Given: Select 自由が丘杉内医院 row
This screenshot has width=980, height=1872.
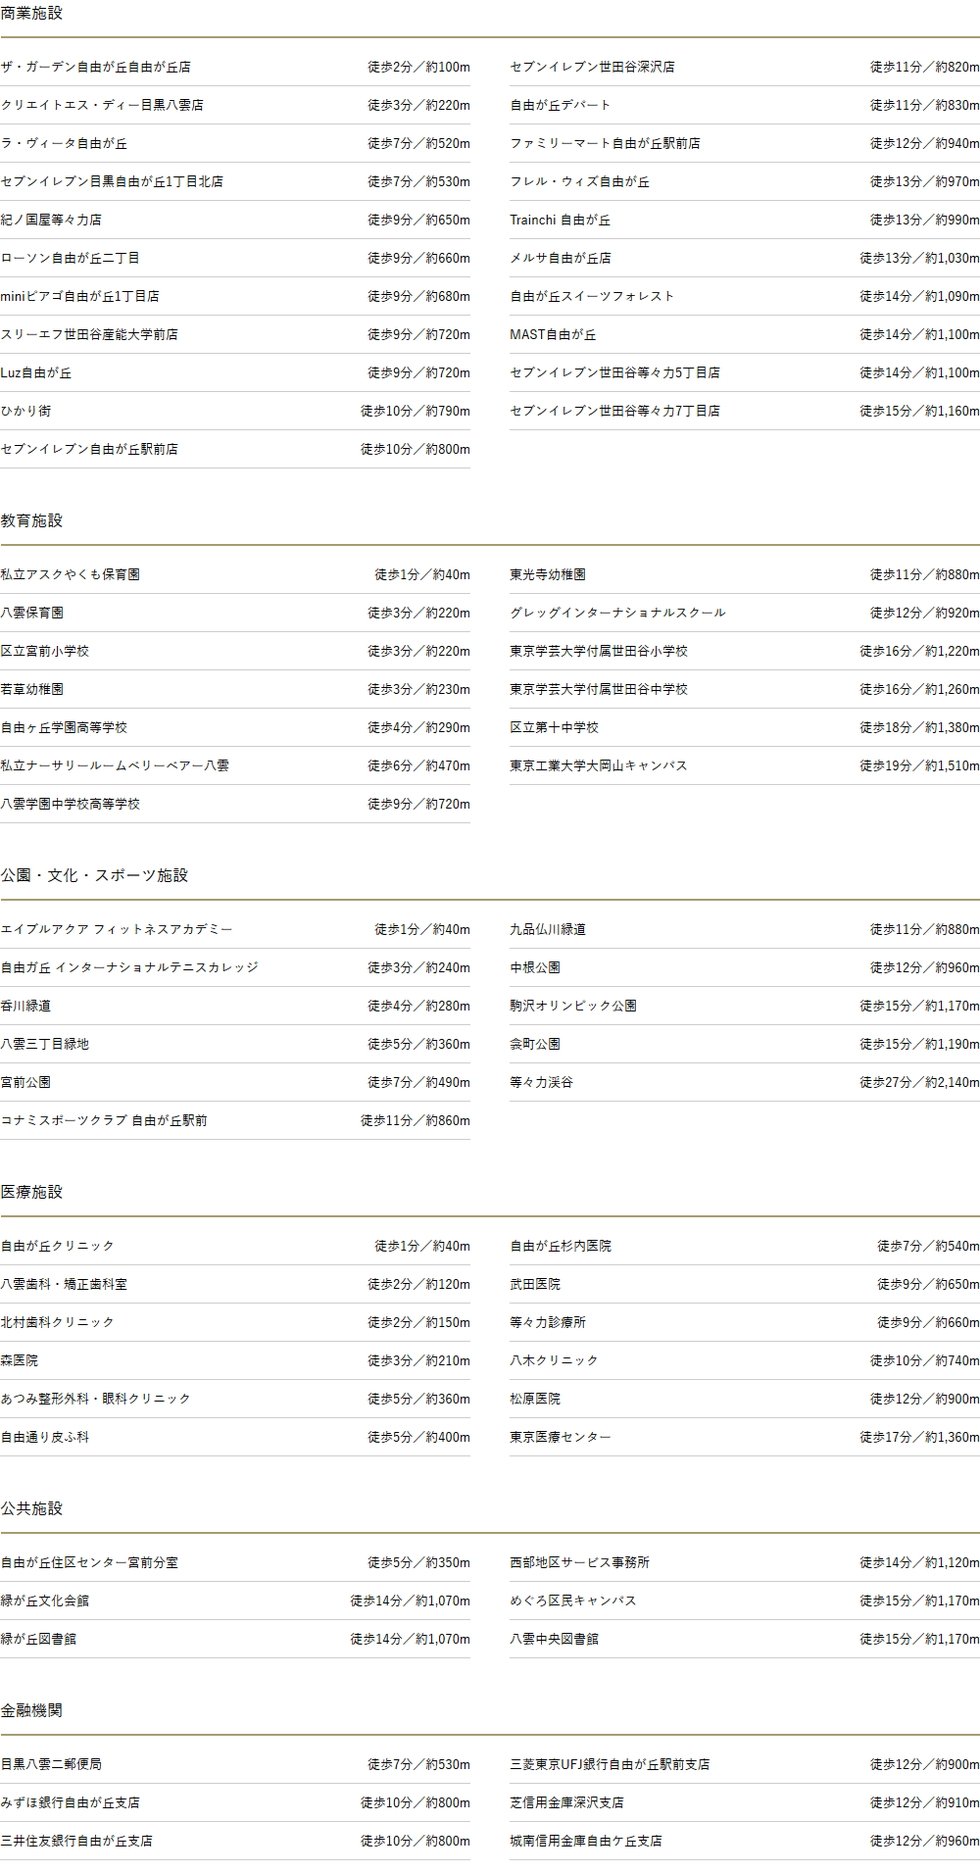Looking at the screenshot, I should coord(745,1246).
